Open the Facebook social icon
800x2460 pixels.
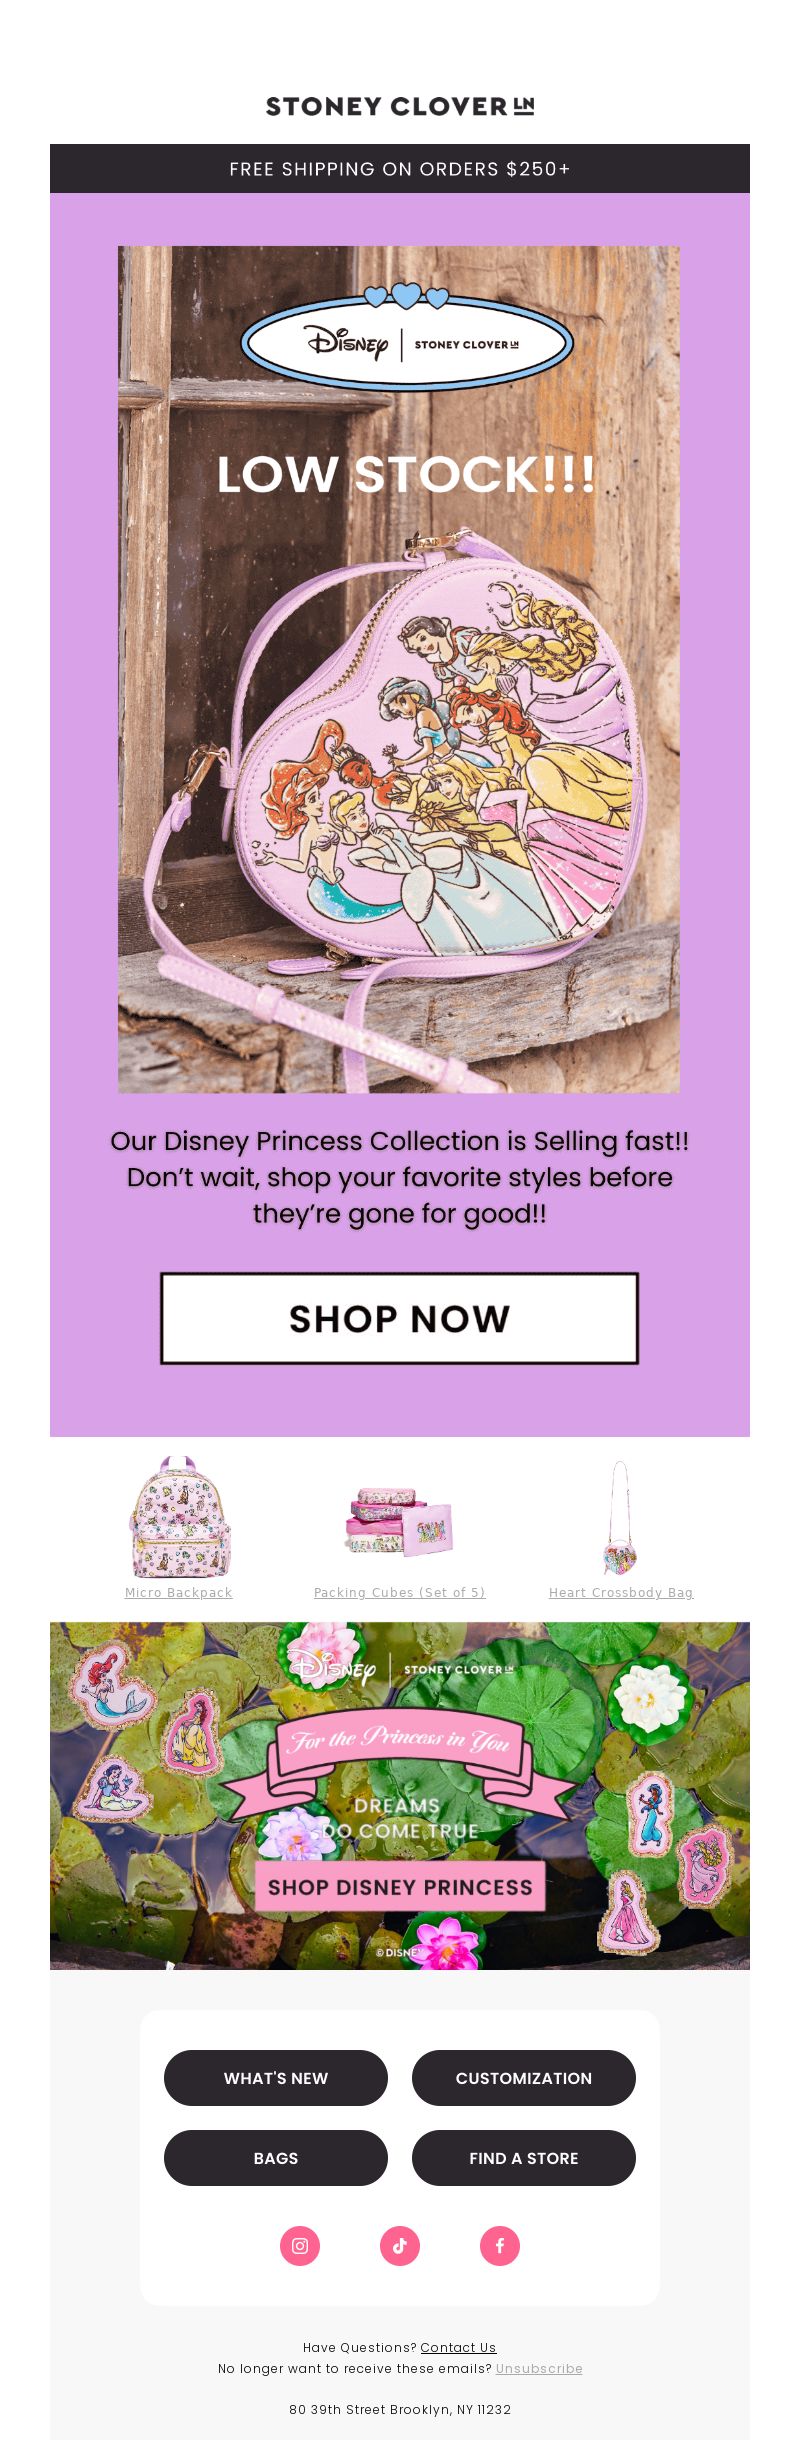(x=500, y=2246)
